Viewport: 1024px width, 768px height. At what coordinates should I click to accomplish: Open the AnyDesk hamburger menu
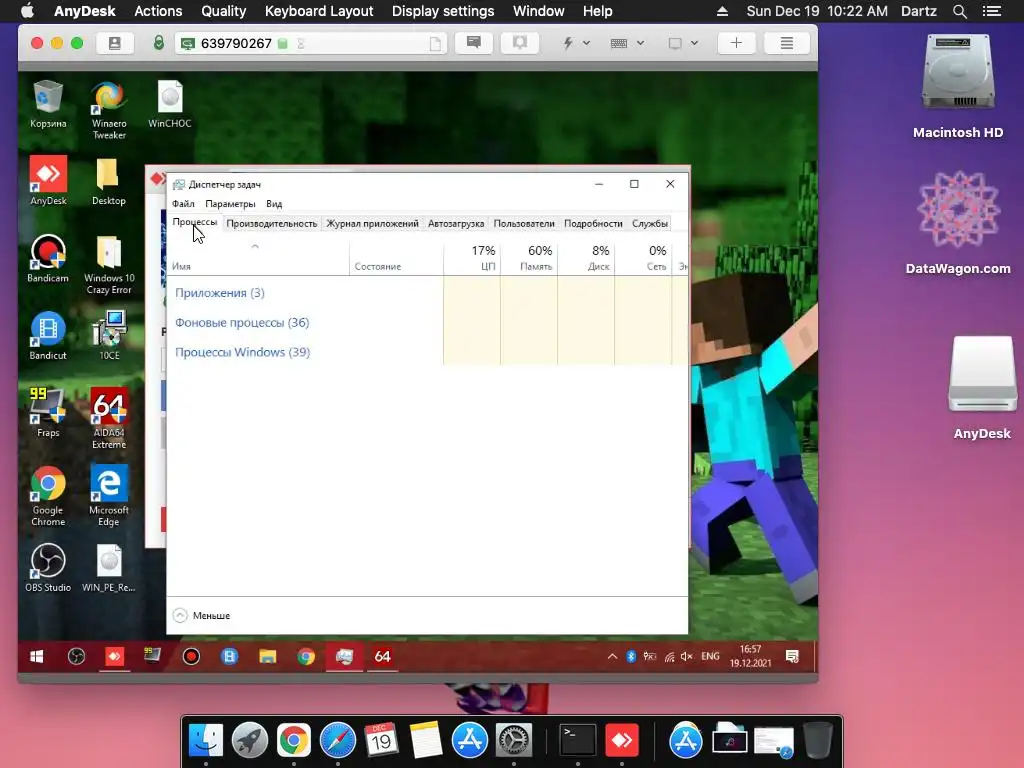(787, 43)
